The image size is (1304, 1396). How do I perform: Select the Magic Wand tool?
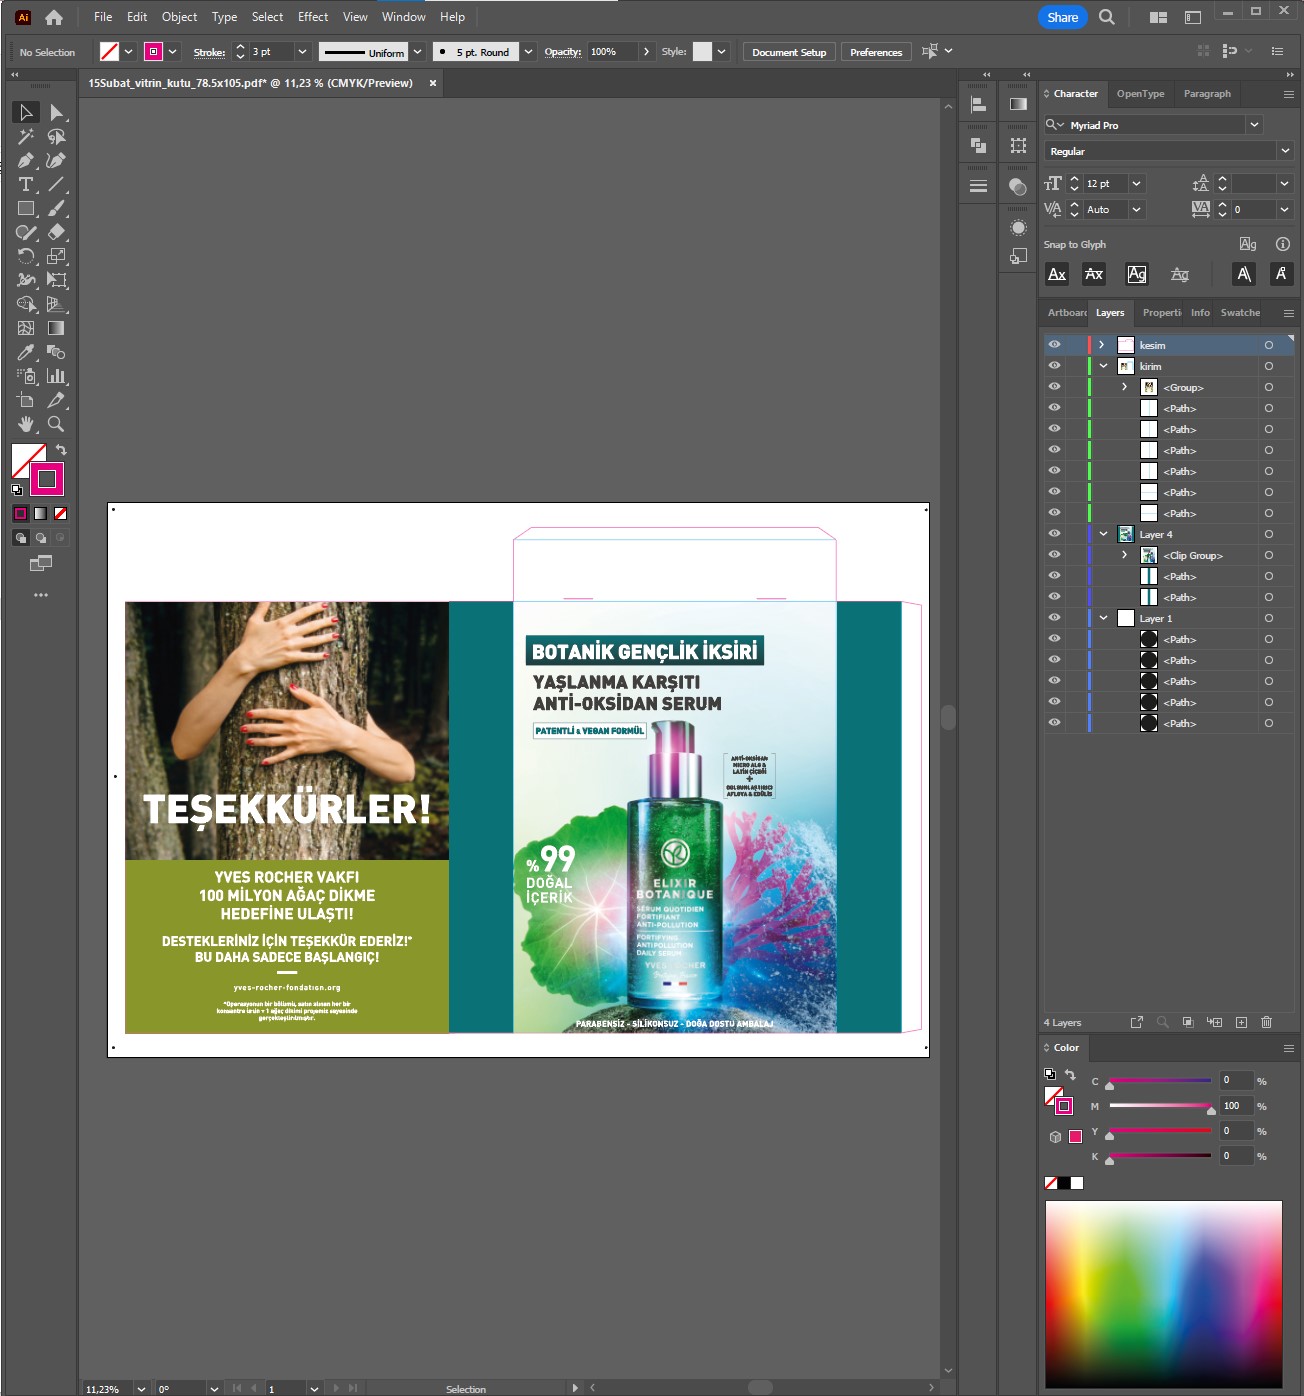click(26, 137)
